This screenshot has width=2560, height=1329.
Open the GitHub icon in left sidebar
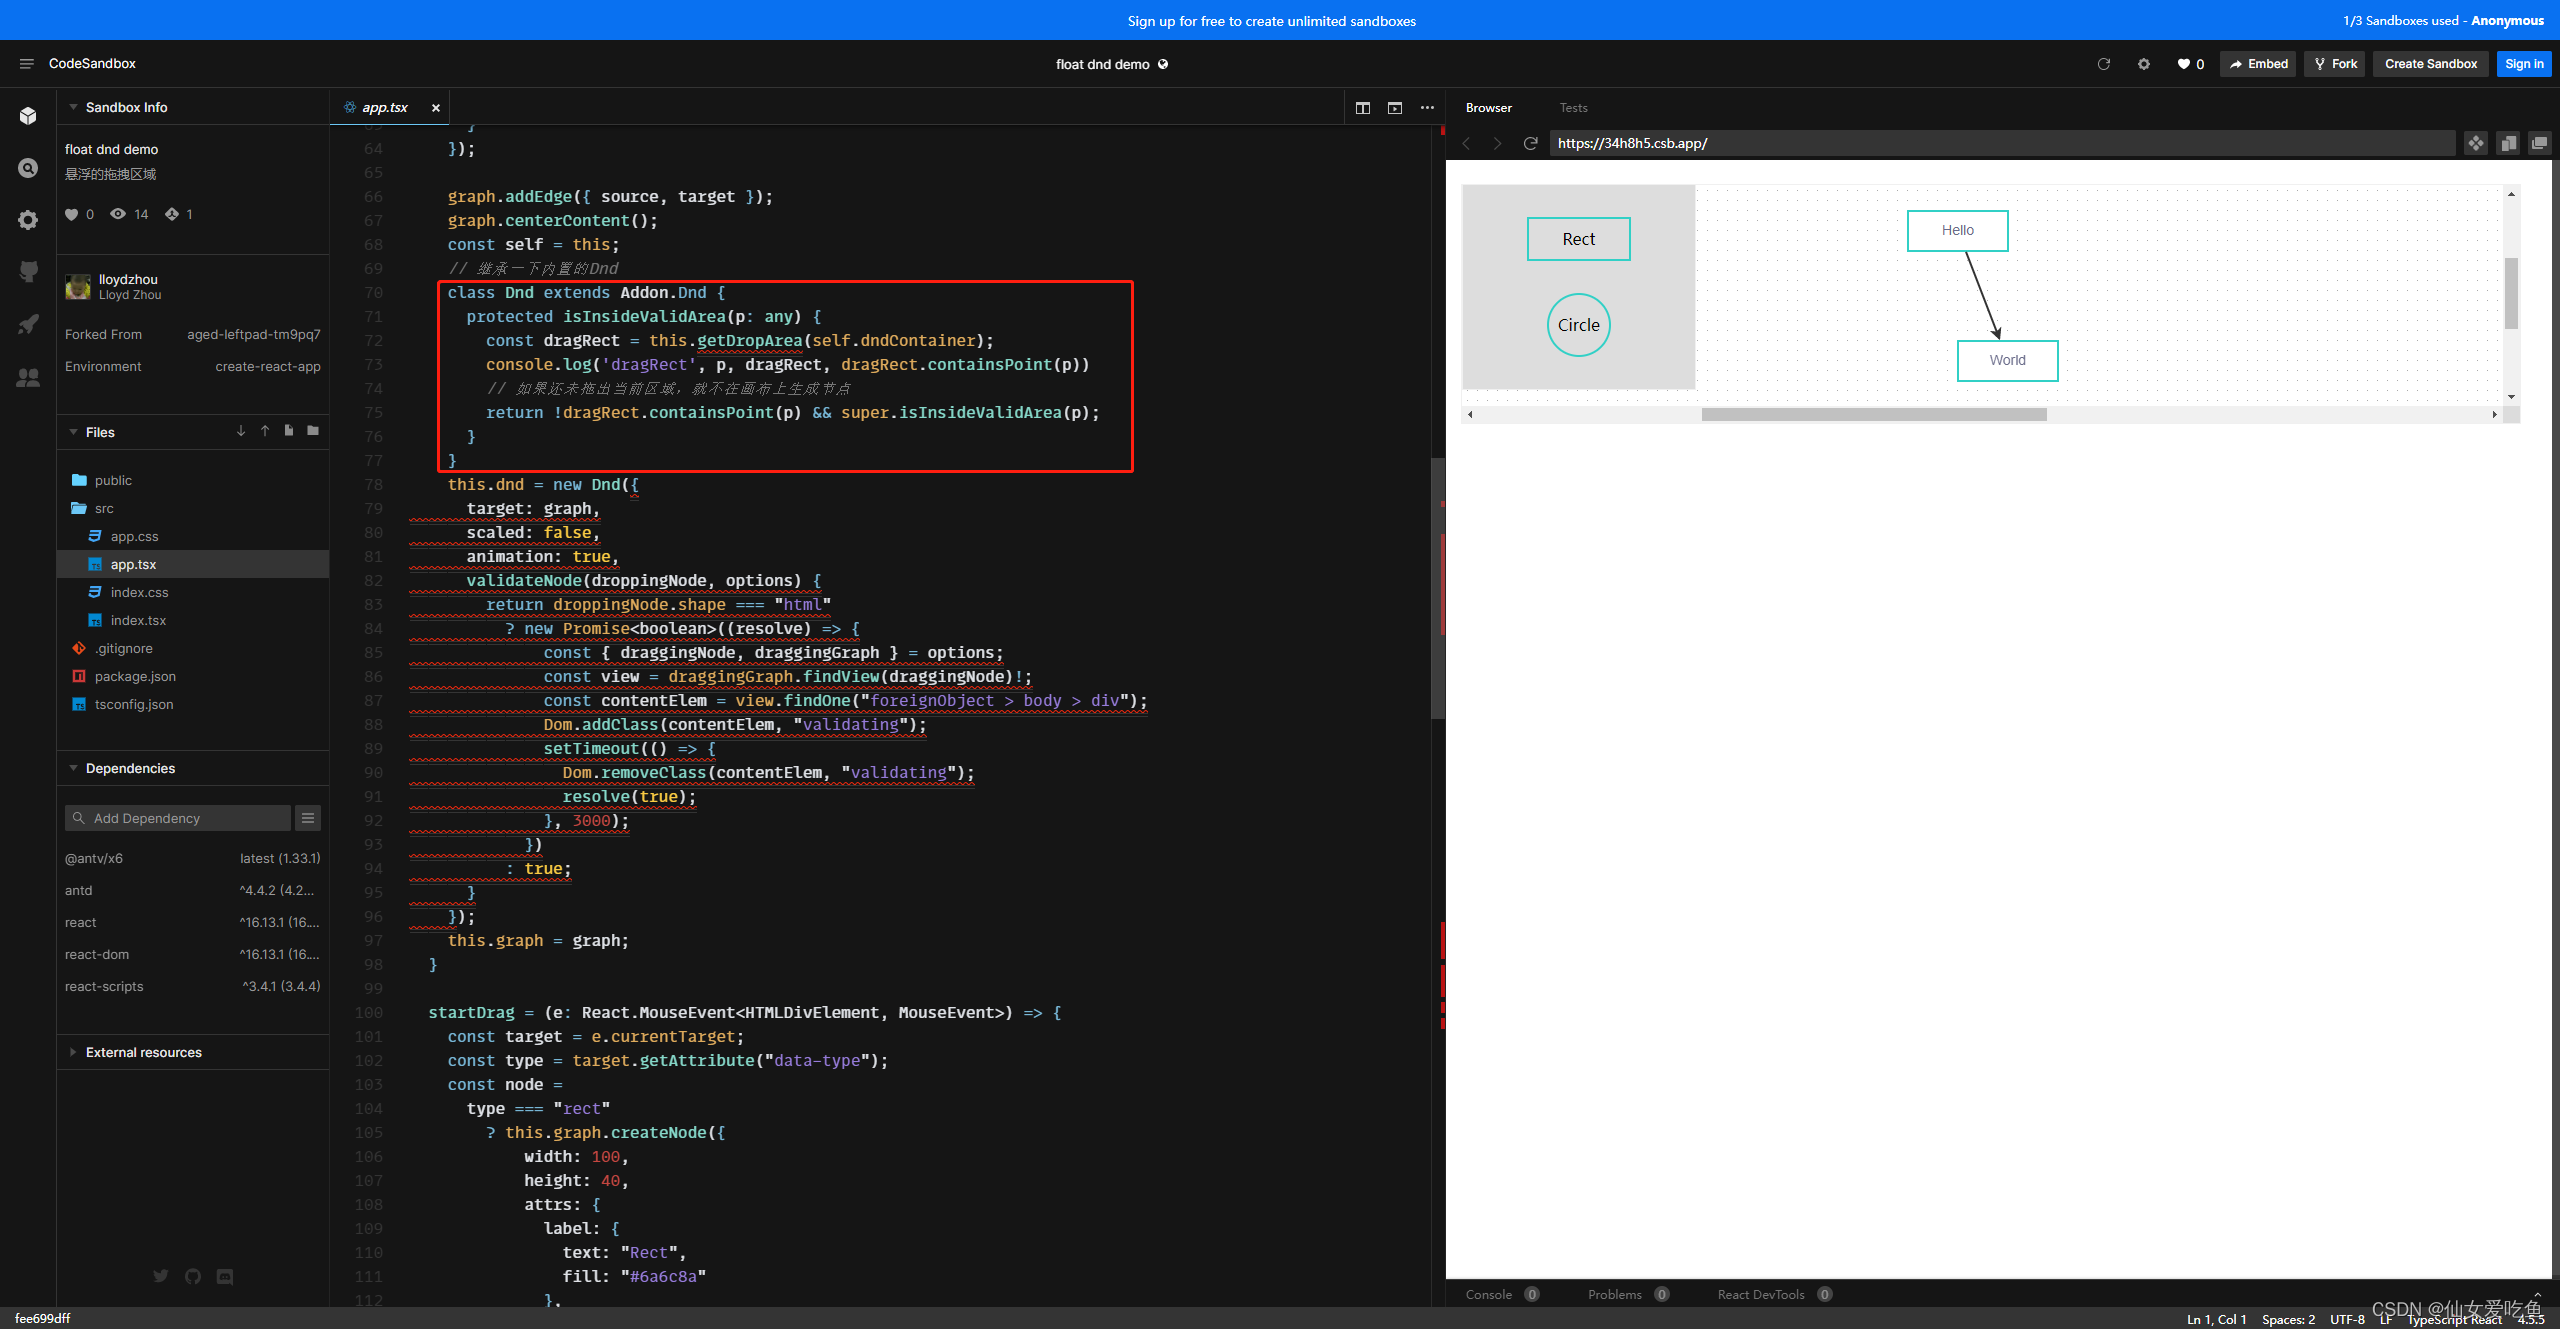(x=28, y=272)
